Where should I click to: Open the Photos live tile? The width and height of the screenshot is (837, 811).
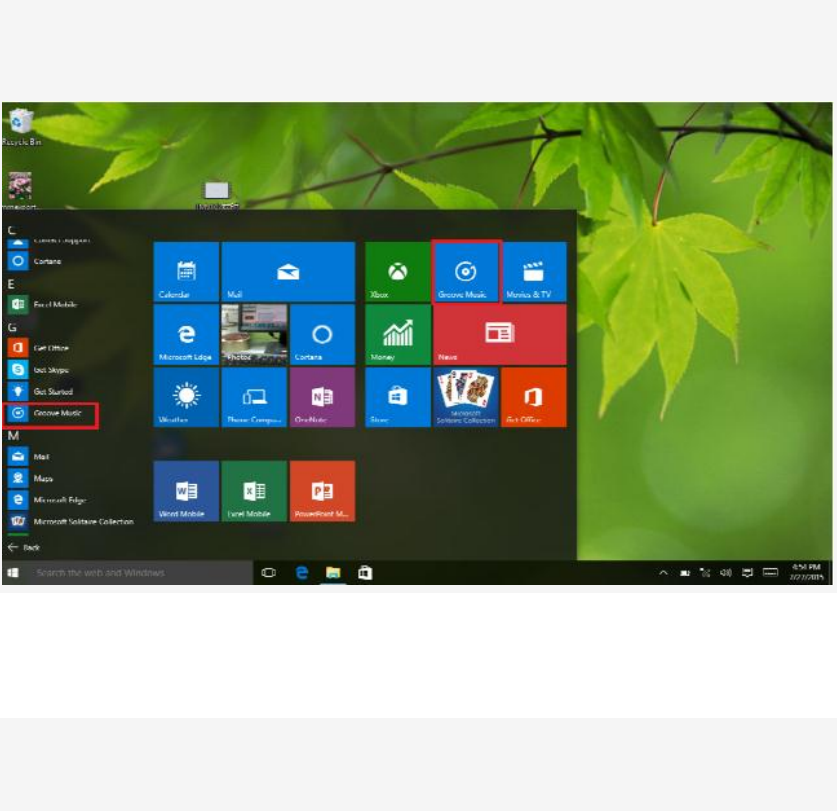254,335
